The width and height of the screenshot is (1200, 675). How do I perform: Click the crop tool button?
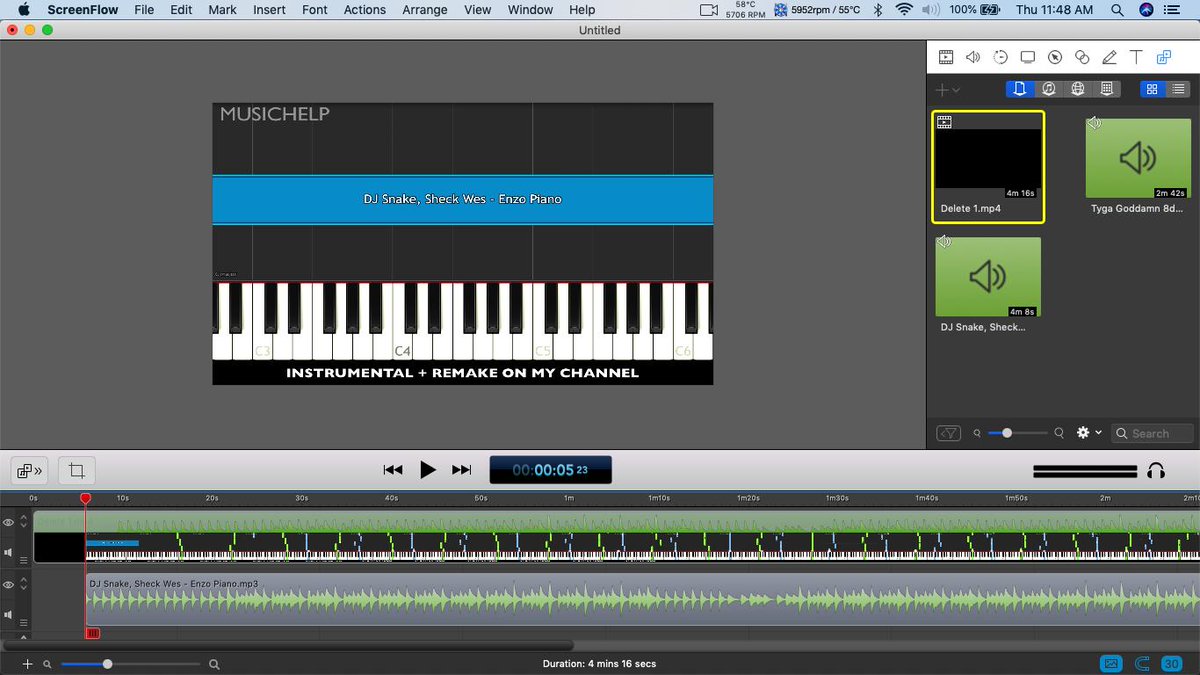click(76, 470)
